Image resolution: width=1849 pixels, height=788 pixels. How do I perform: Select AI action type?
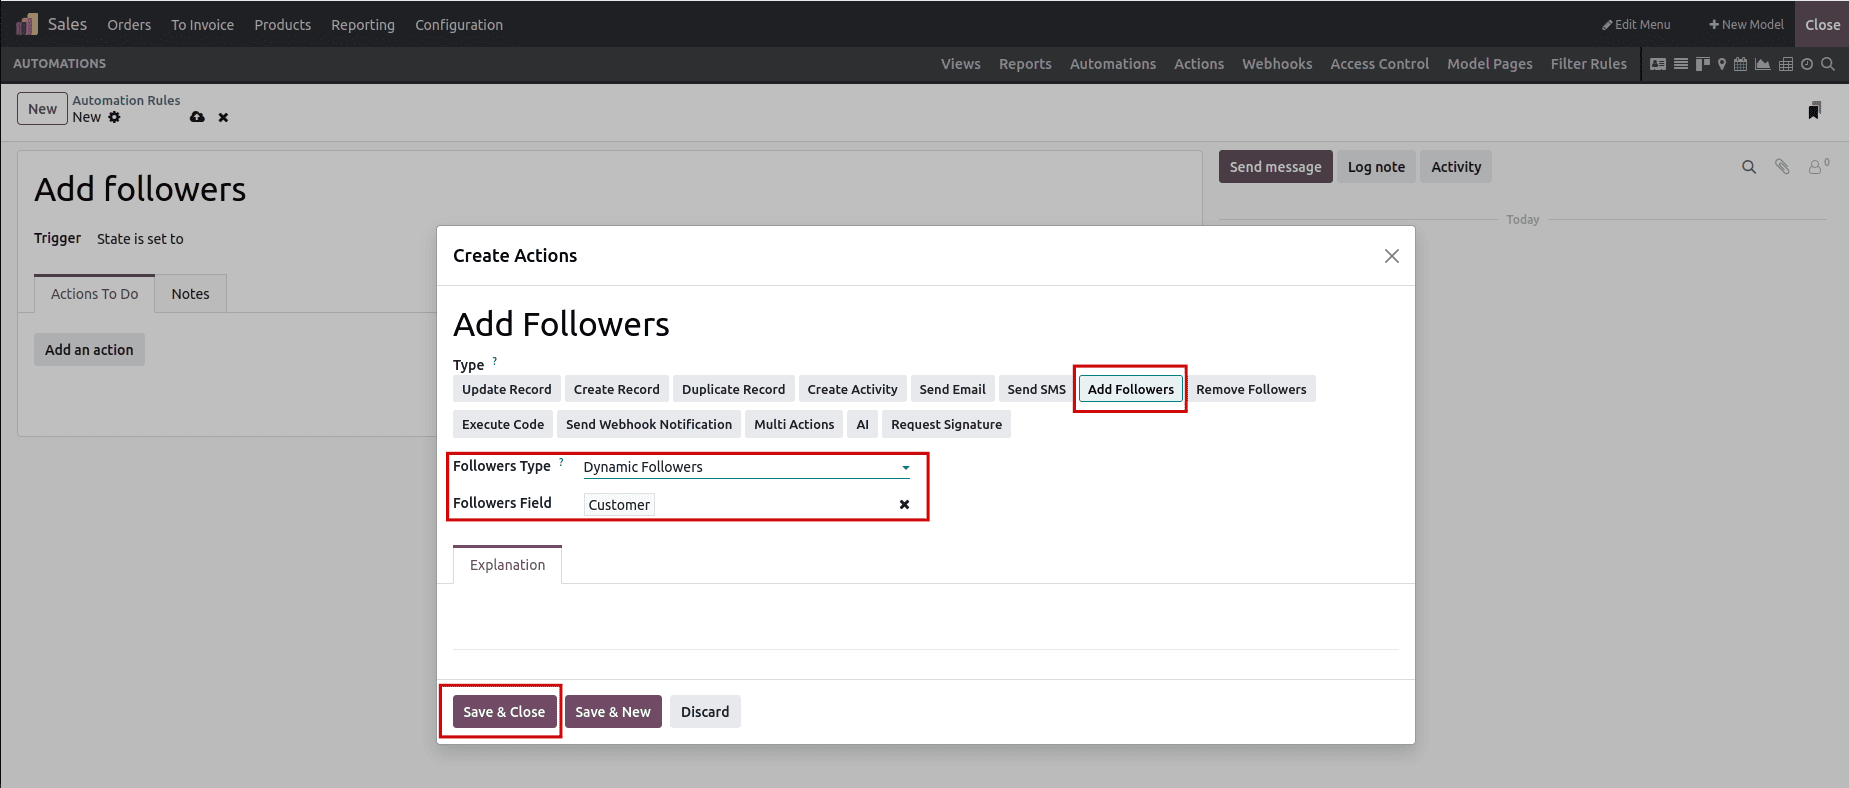(862, 424)
